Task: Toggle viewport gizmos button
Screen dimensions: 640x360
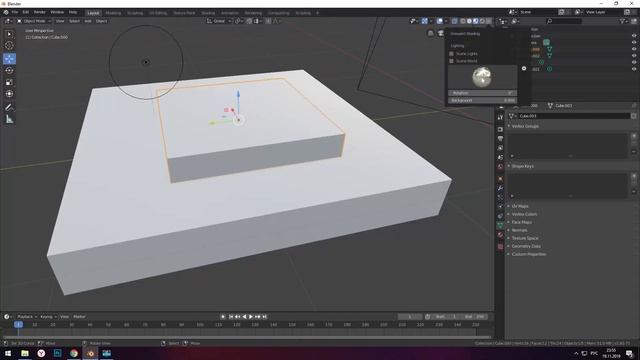Action: [x=424, y=21]
